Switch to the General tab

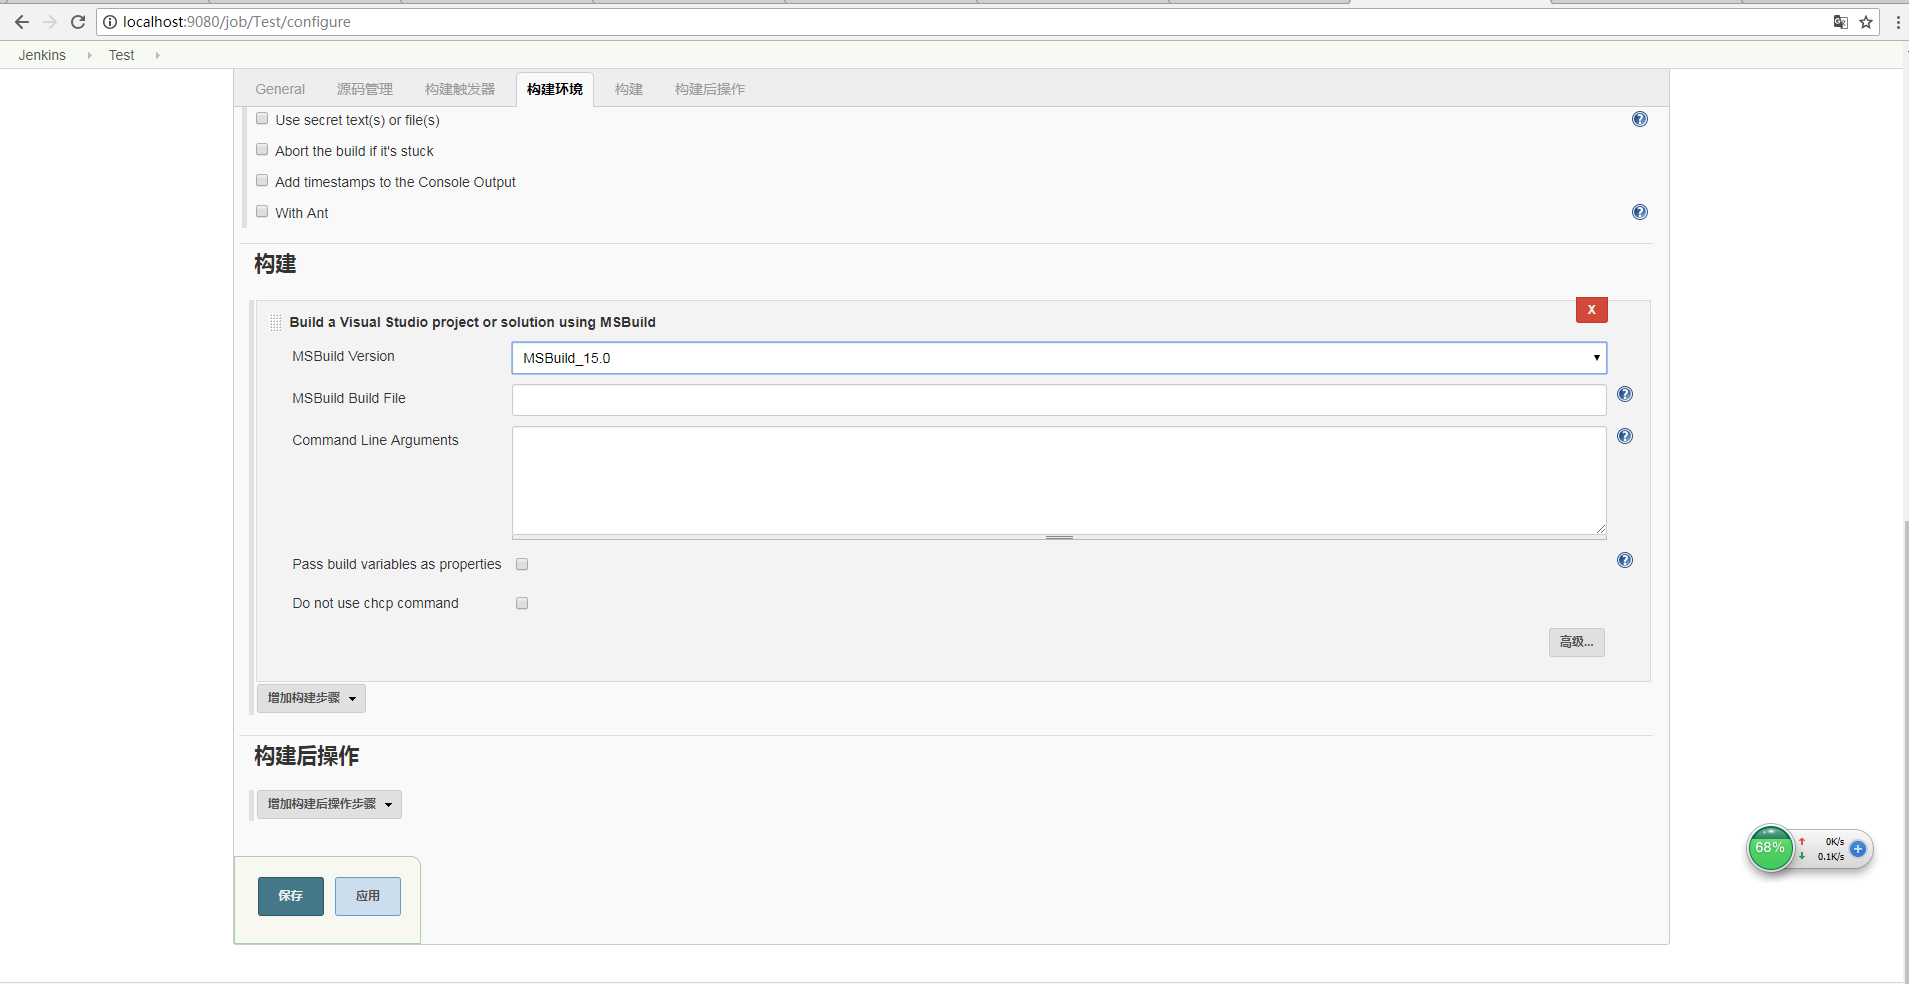[280, 89]
